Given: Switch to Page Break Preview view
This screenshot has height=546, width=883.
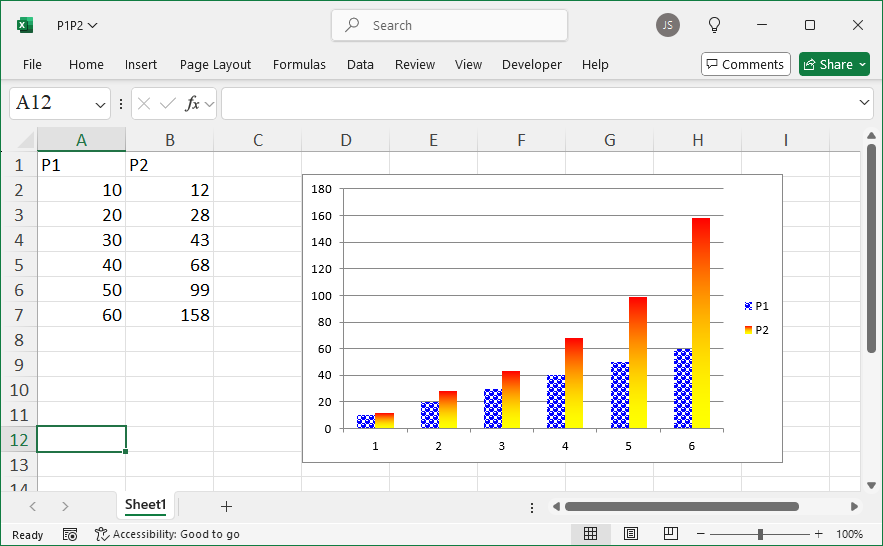Looking at the screenshot, I should (671, 534).
